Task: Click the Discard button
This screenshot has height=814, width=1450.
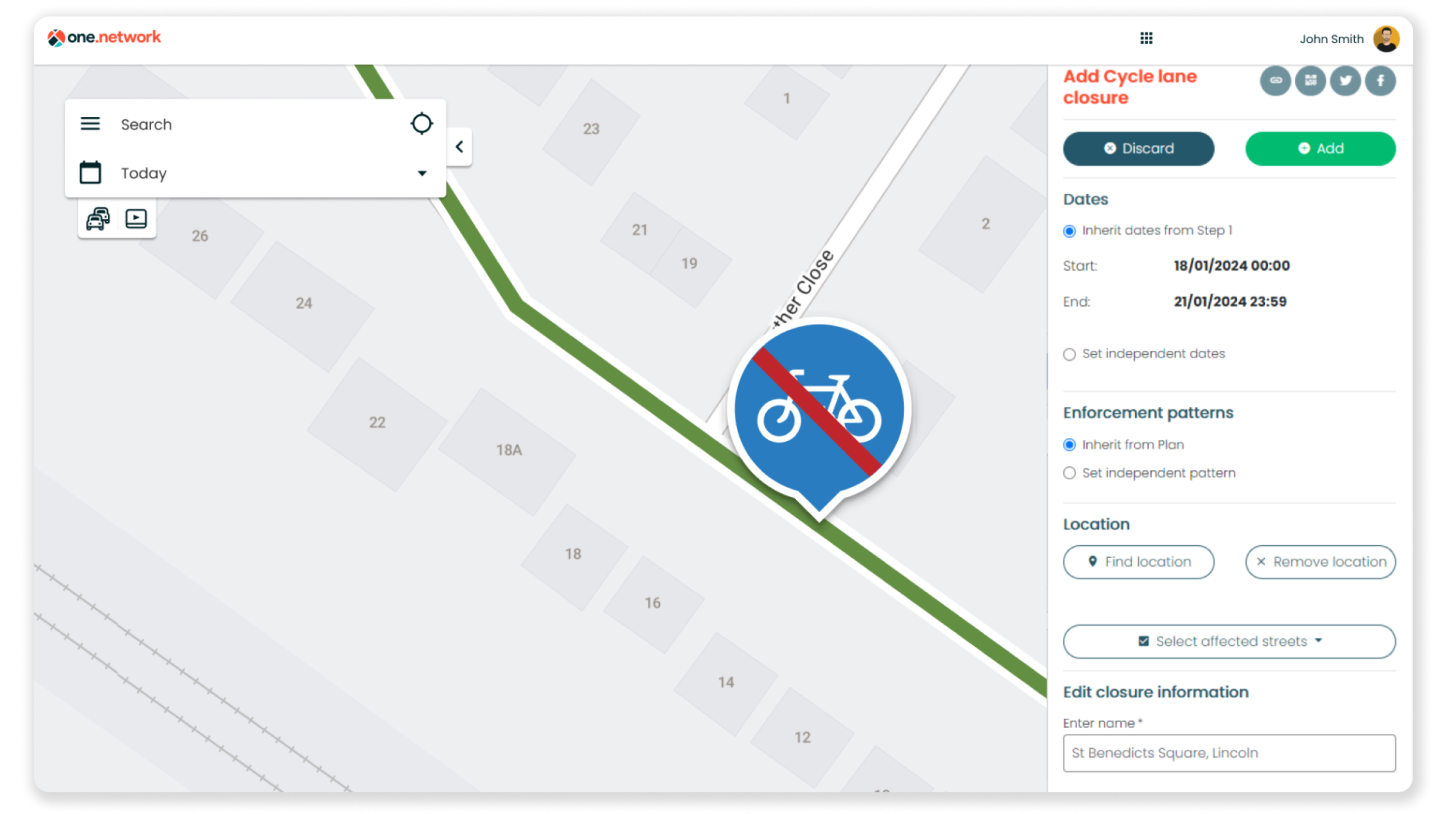Action: point(1138,148)
